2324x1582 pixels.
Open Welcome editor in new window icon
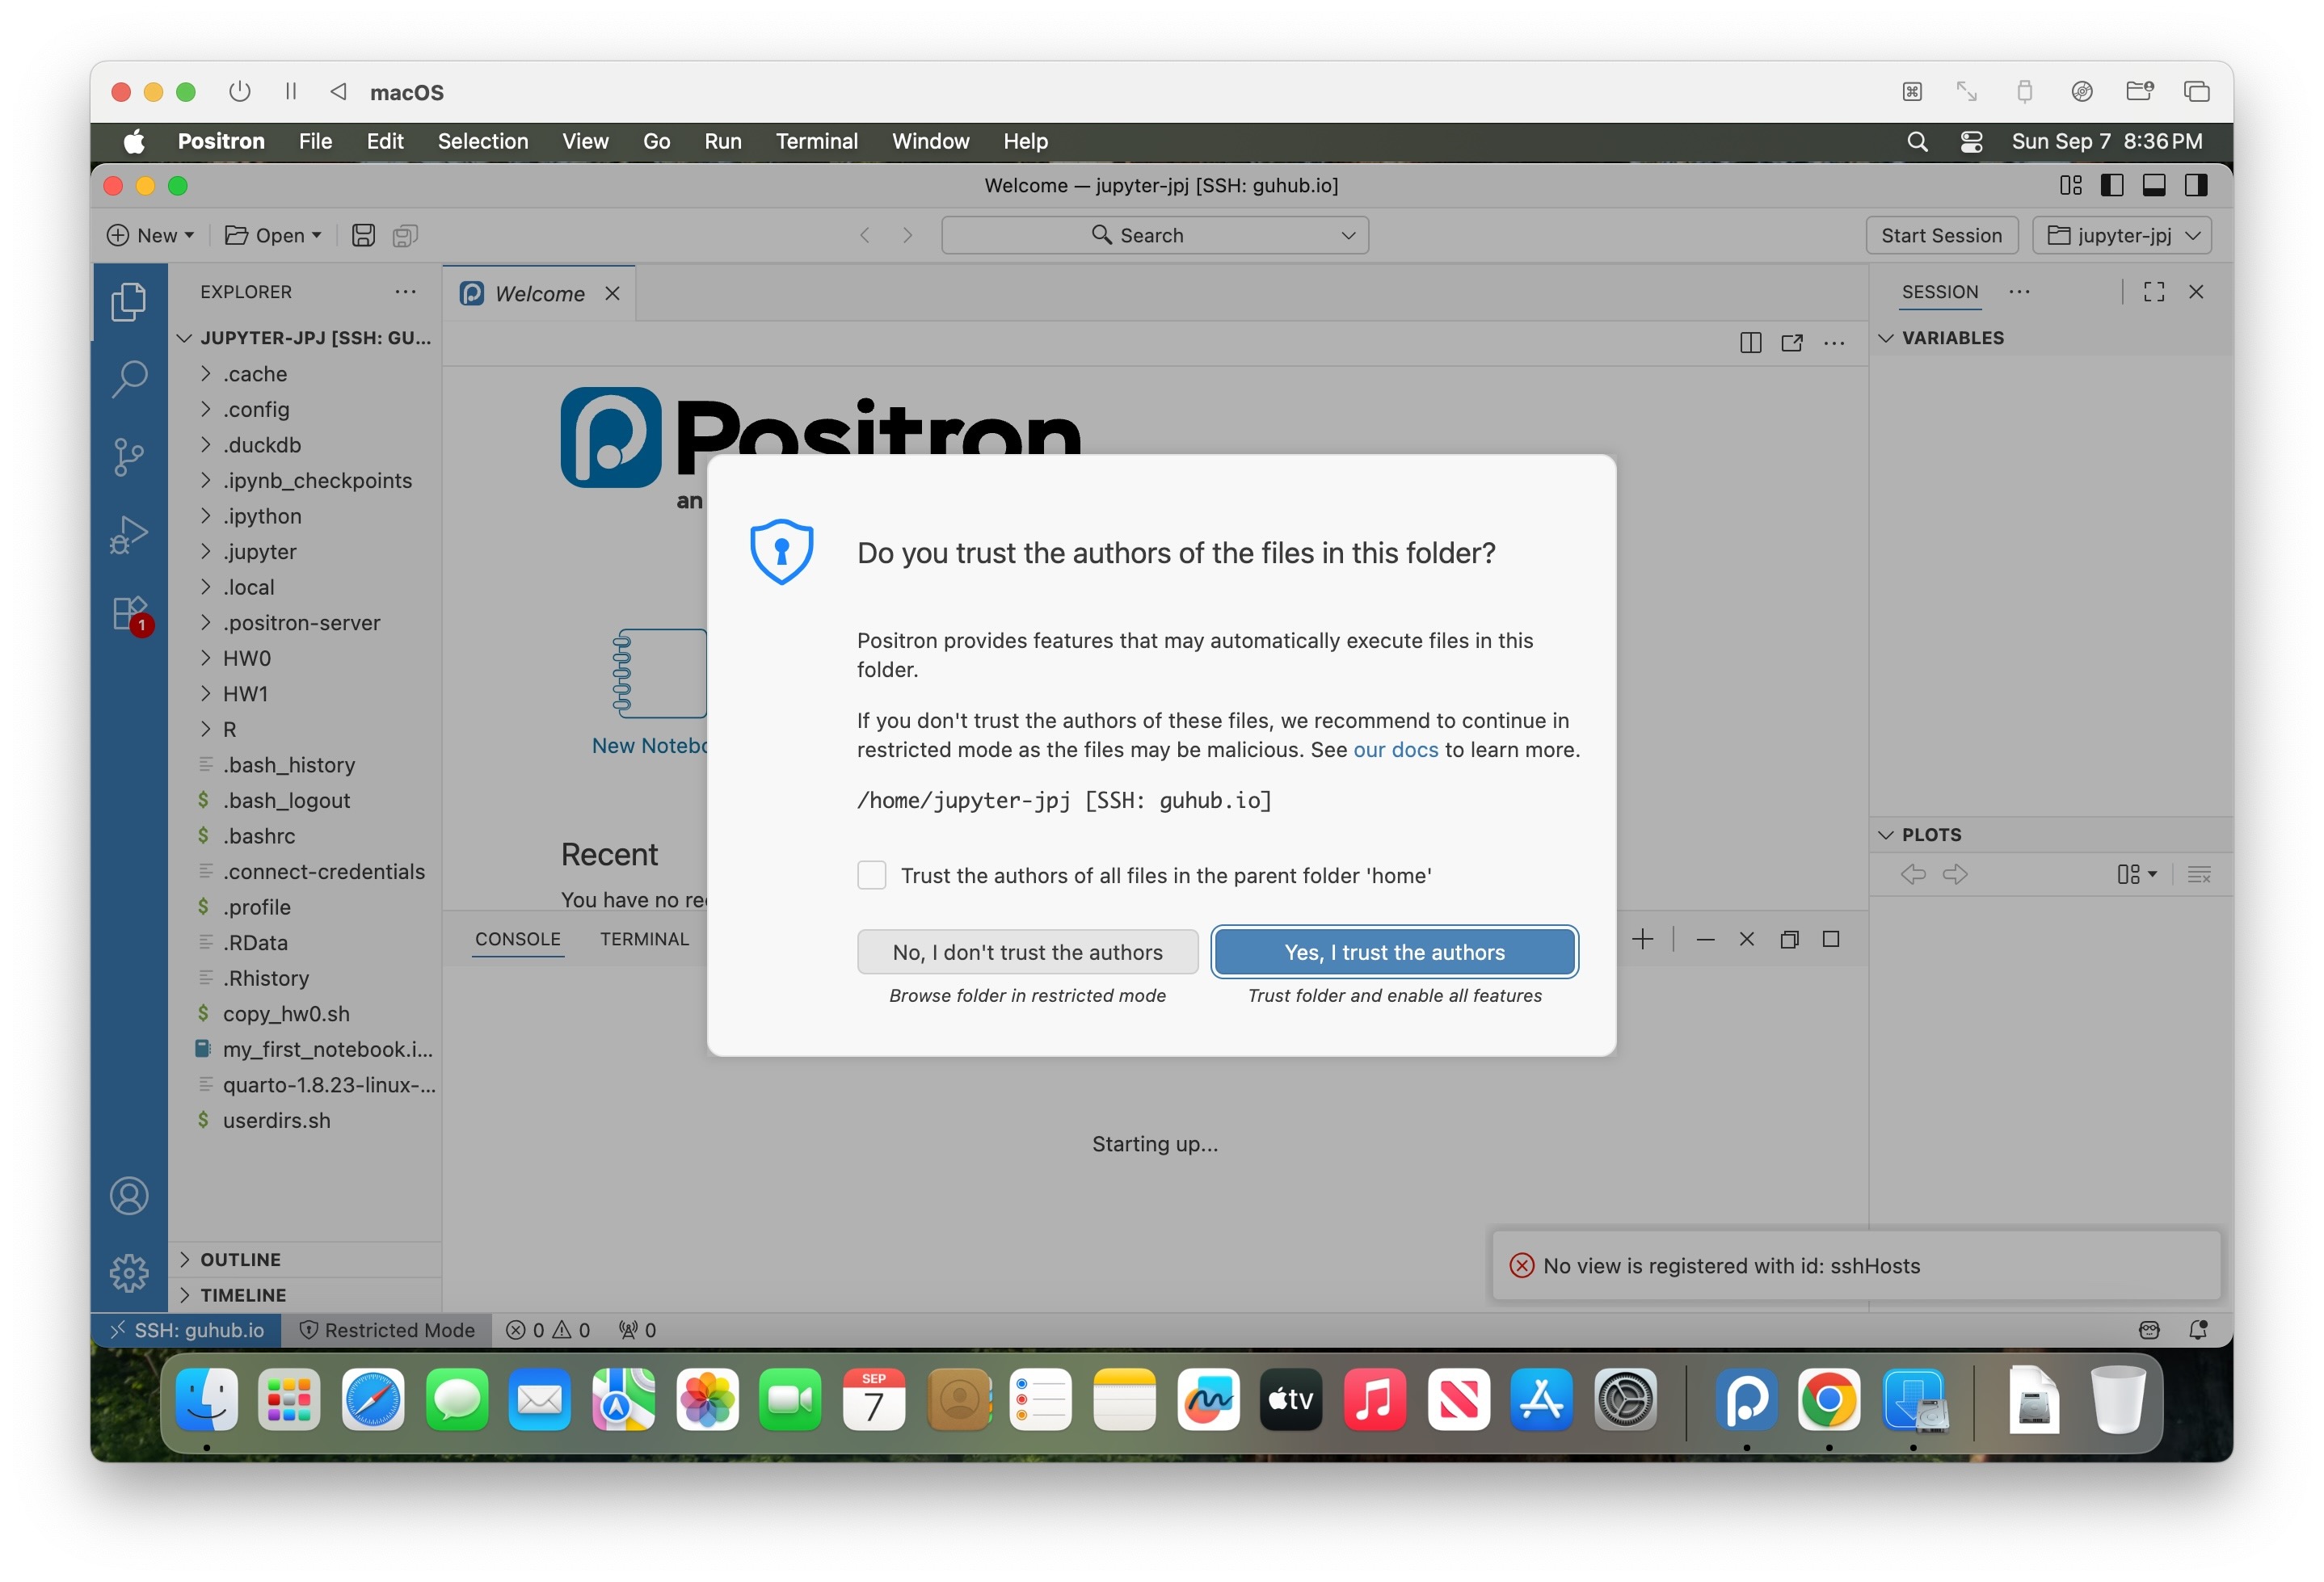coord(1792,343)
